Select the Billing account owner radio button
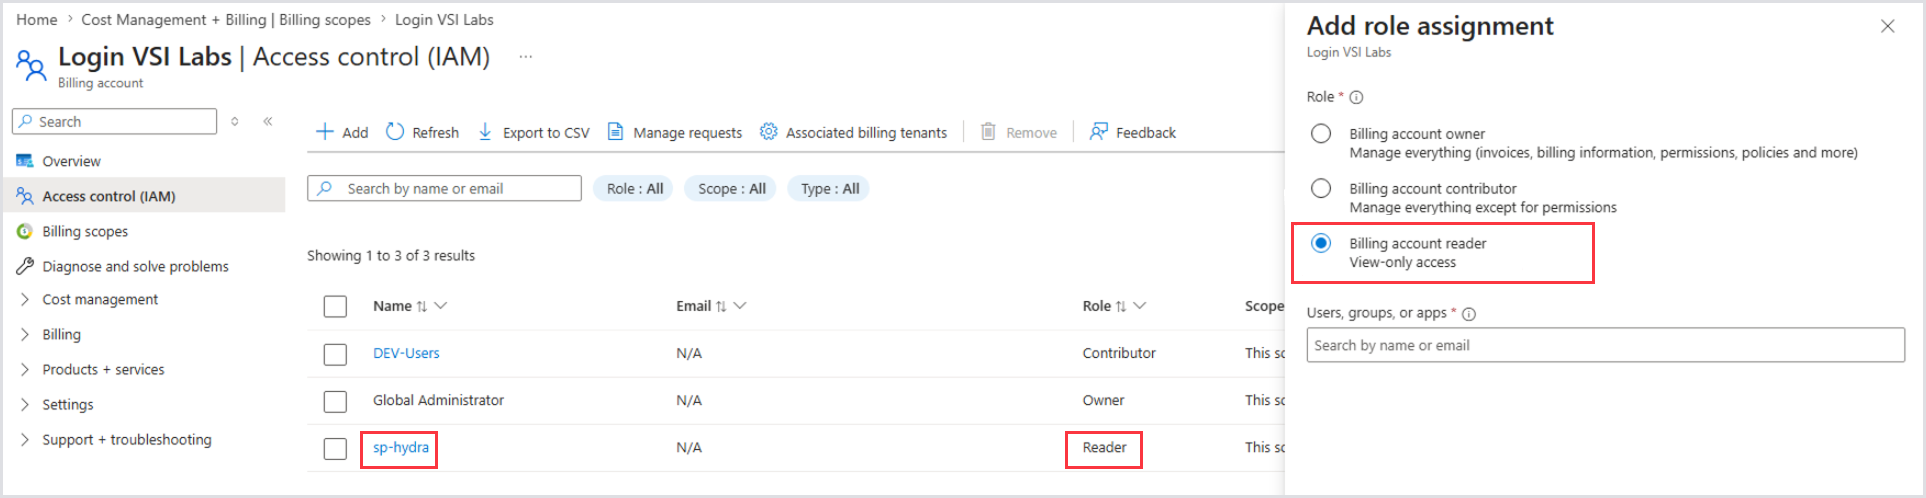 pyautogui.click(x=1321, y=134)
